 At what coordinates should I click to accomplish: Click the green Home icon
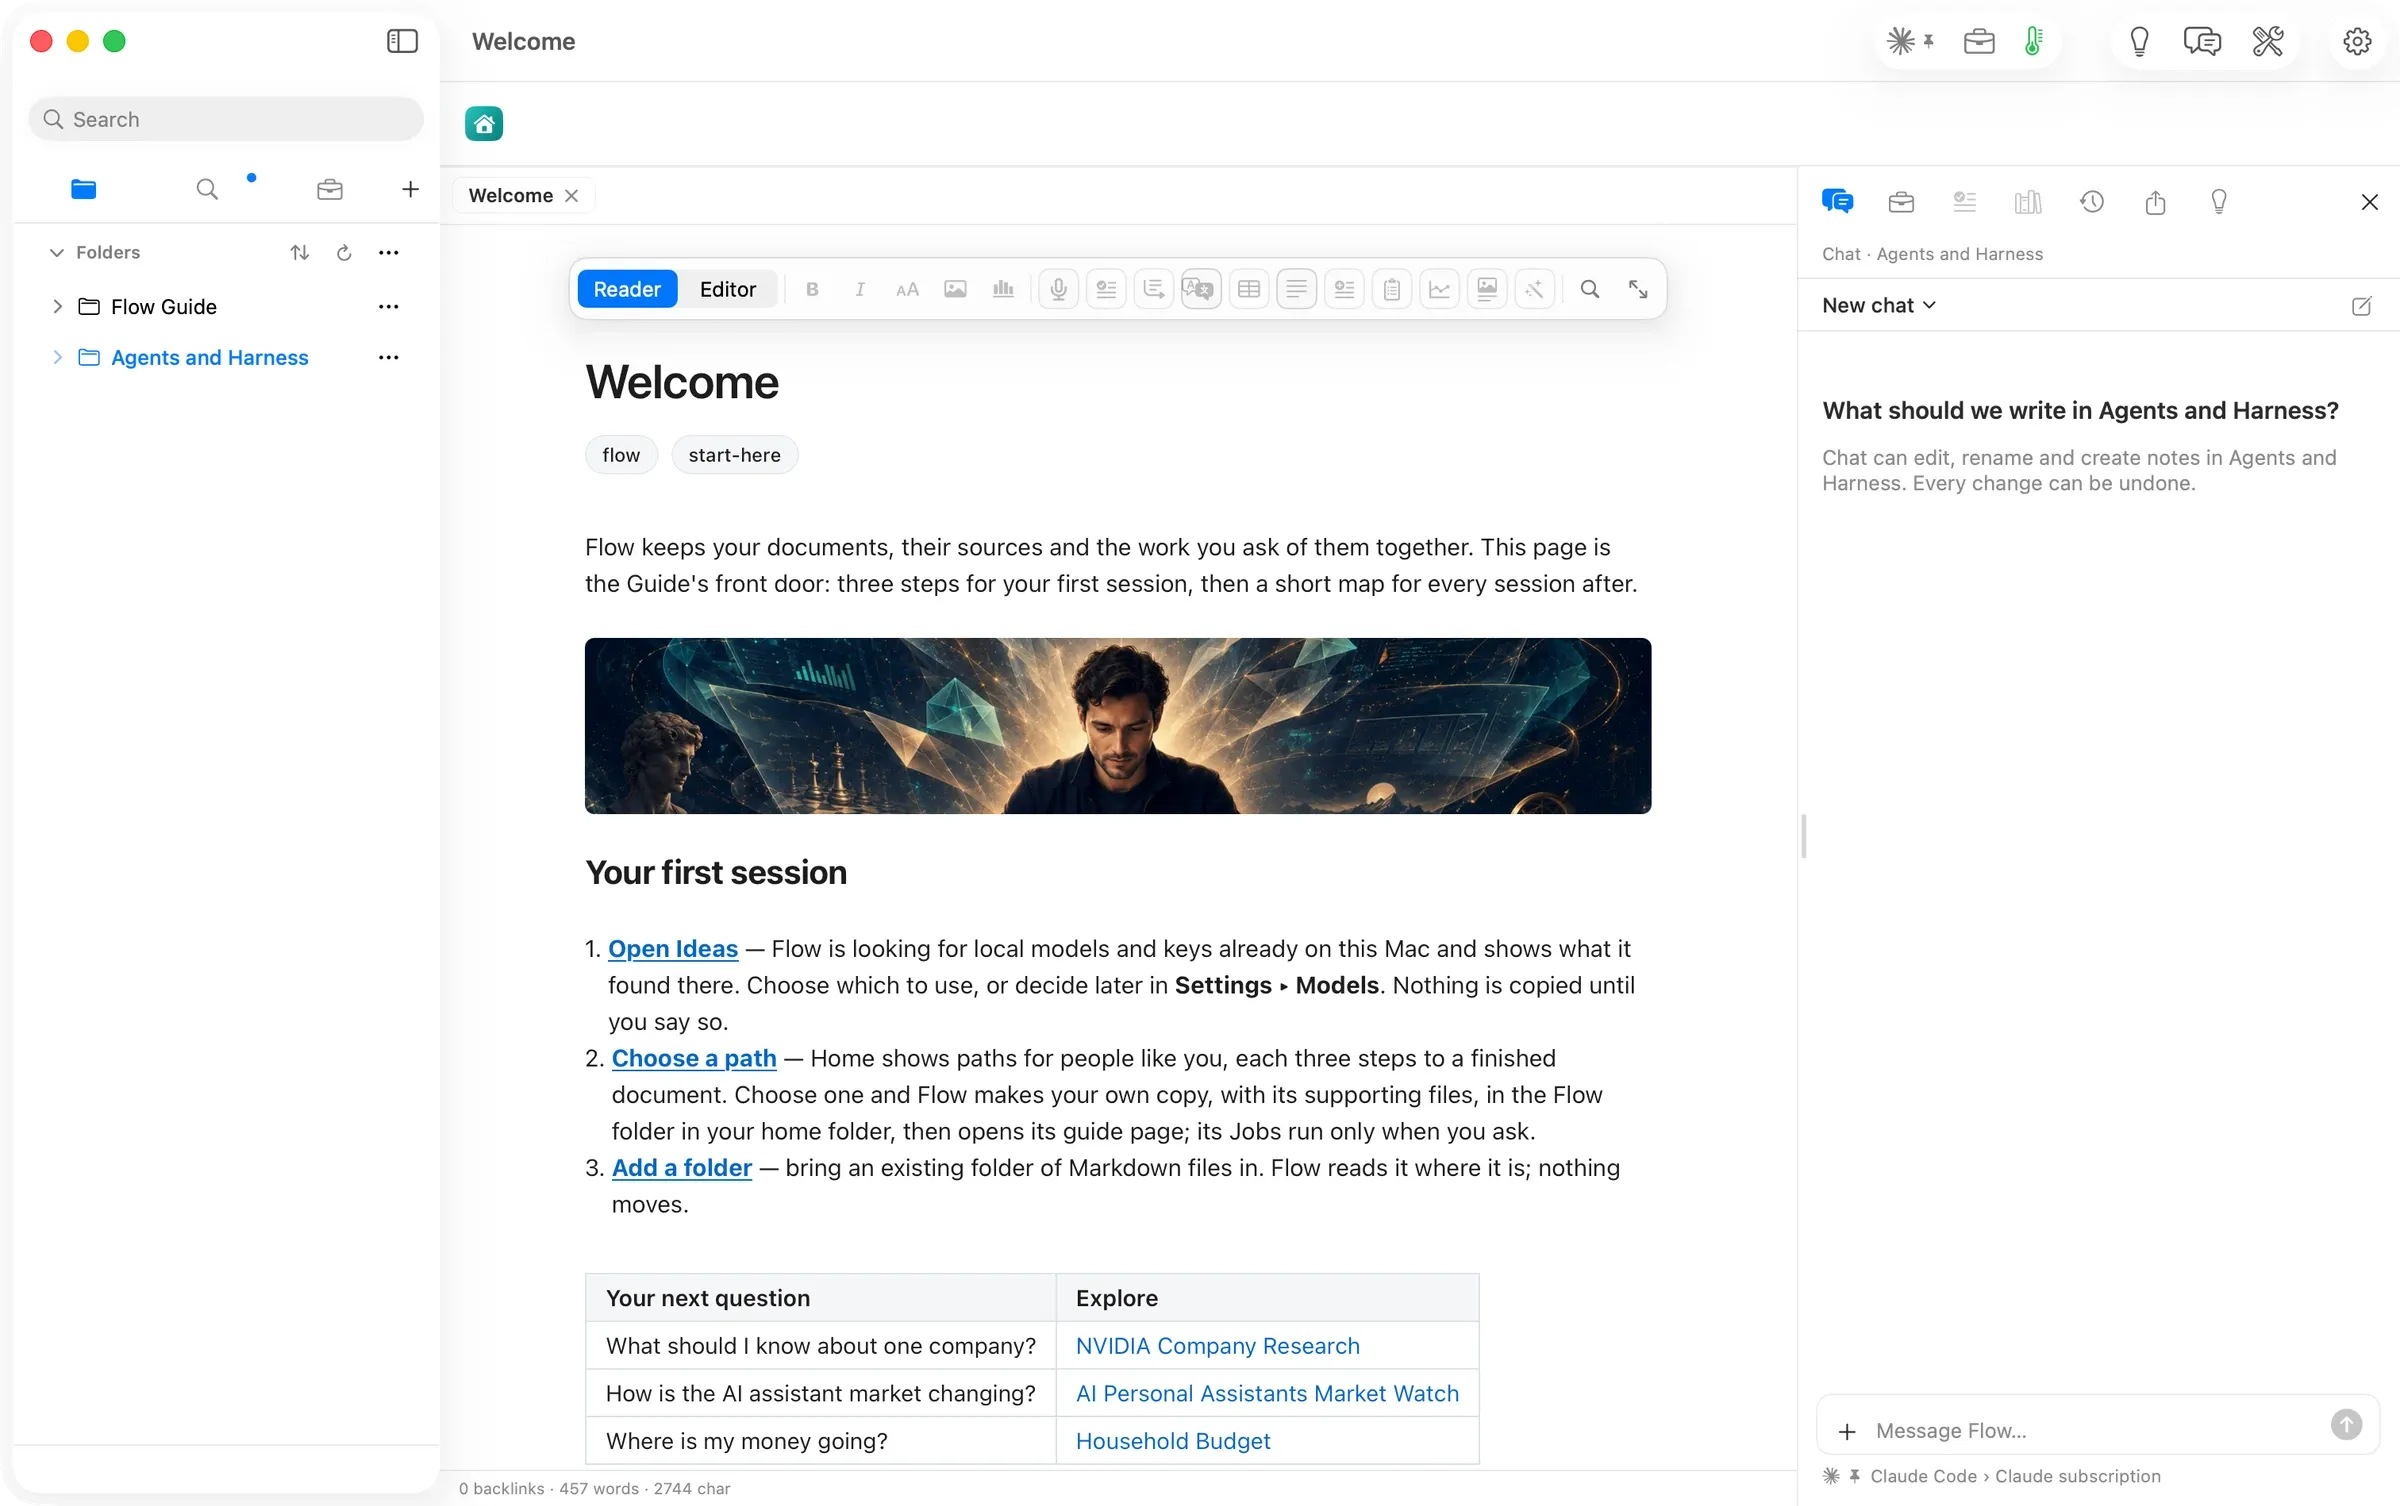point(484,124)
